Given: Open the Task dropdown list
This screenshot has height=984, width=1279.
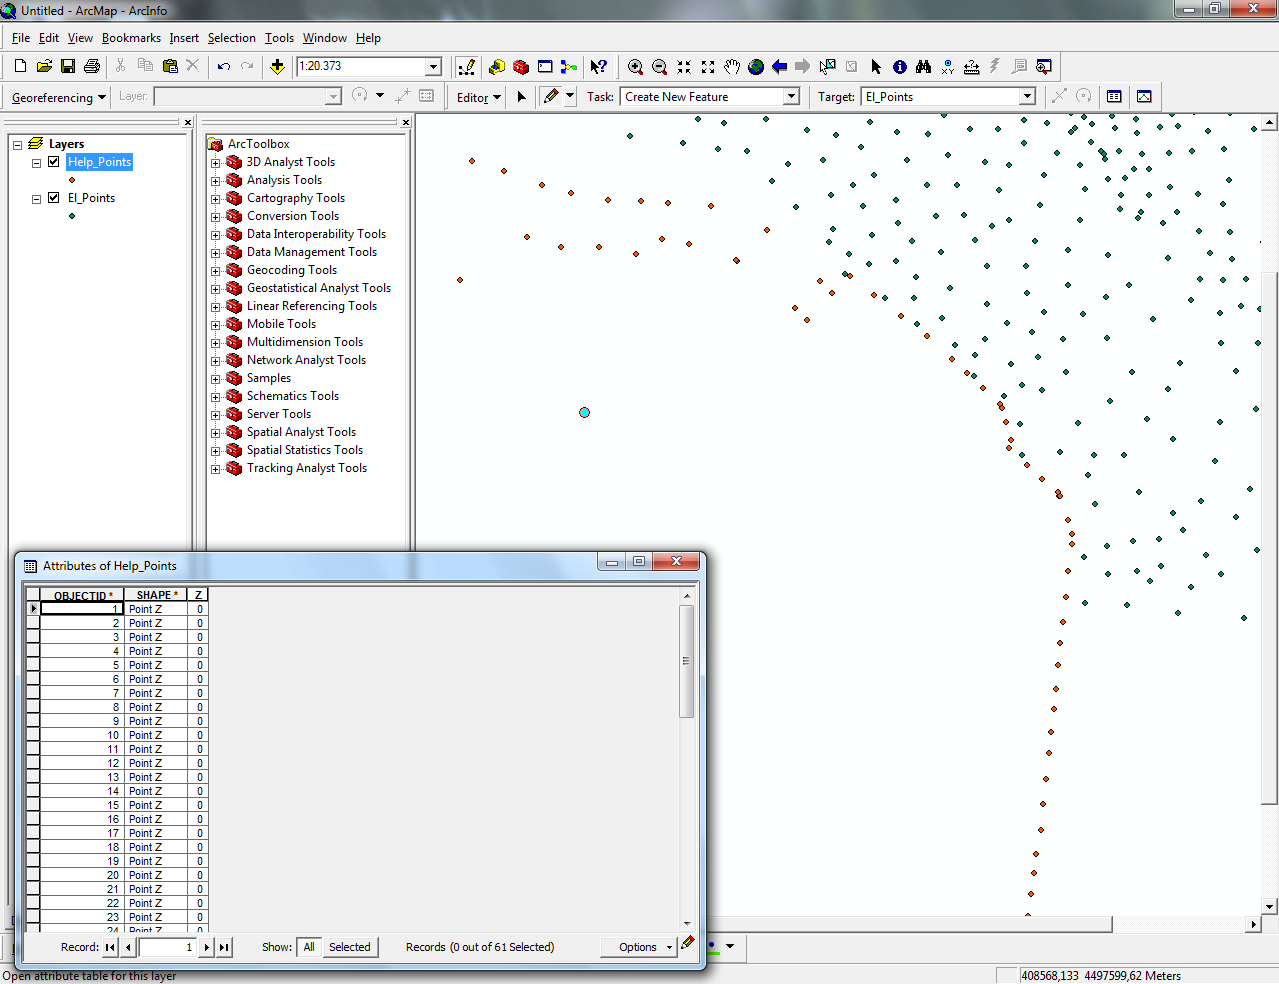Looking at the screenshot, I should click(792, 97).
